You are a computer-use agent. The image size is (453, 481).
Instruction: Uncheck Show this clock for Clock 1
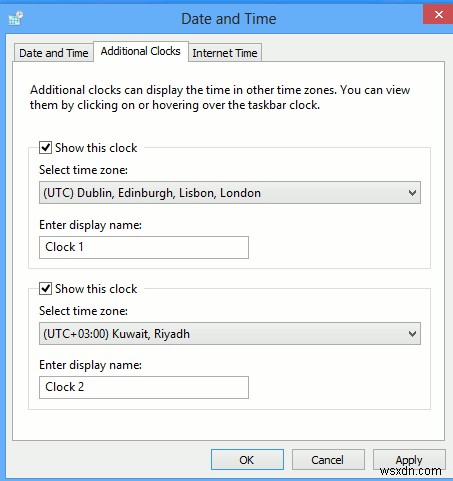tap(45, 147)
